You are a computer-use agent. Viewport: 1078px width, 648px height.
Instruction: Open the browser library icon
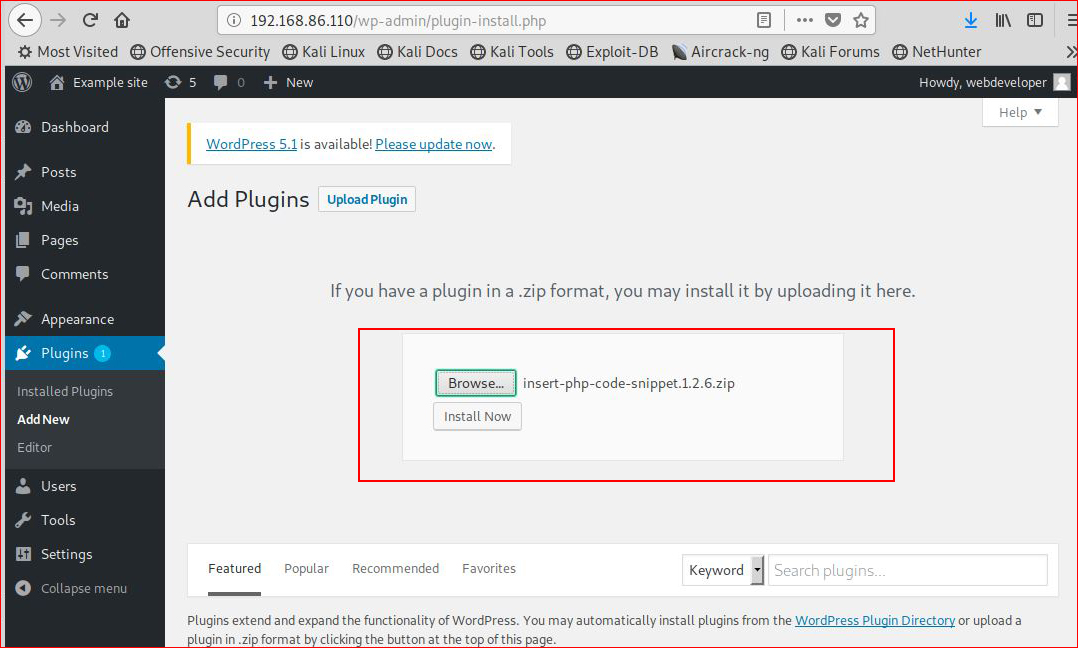1003,21
